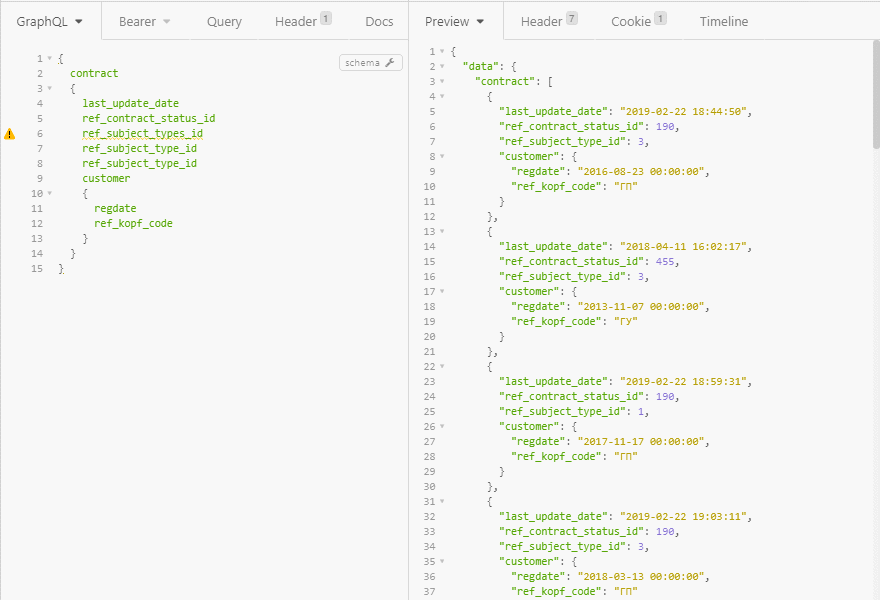The width and height of the screenshot is (880, 600).
Task: Click the warning icon beside line 6
Action: [x=10, y=133]
